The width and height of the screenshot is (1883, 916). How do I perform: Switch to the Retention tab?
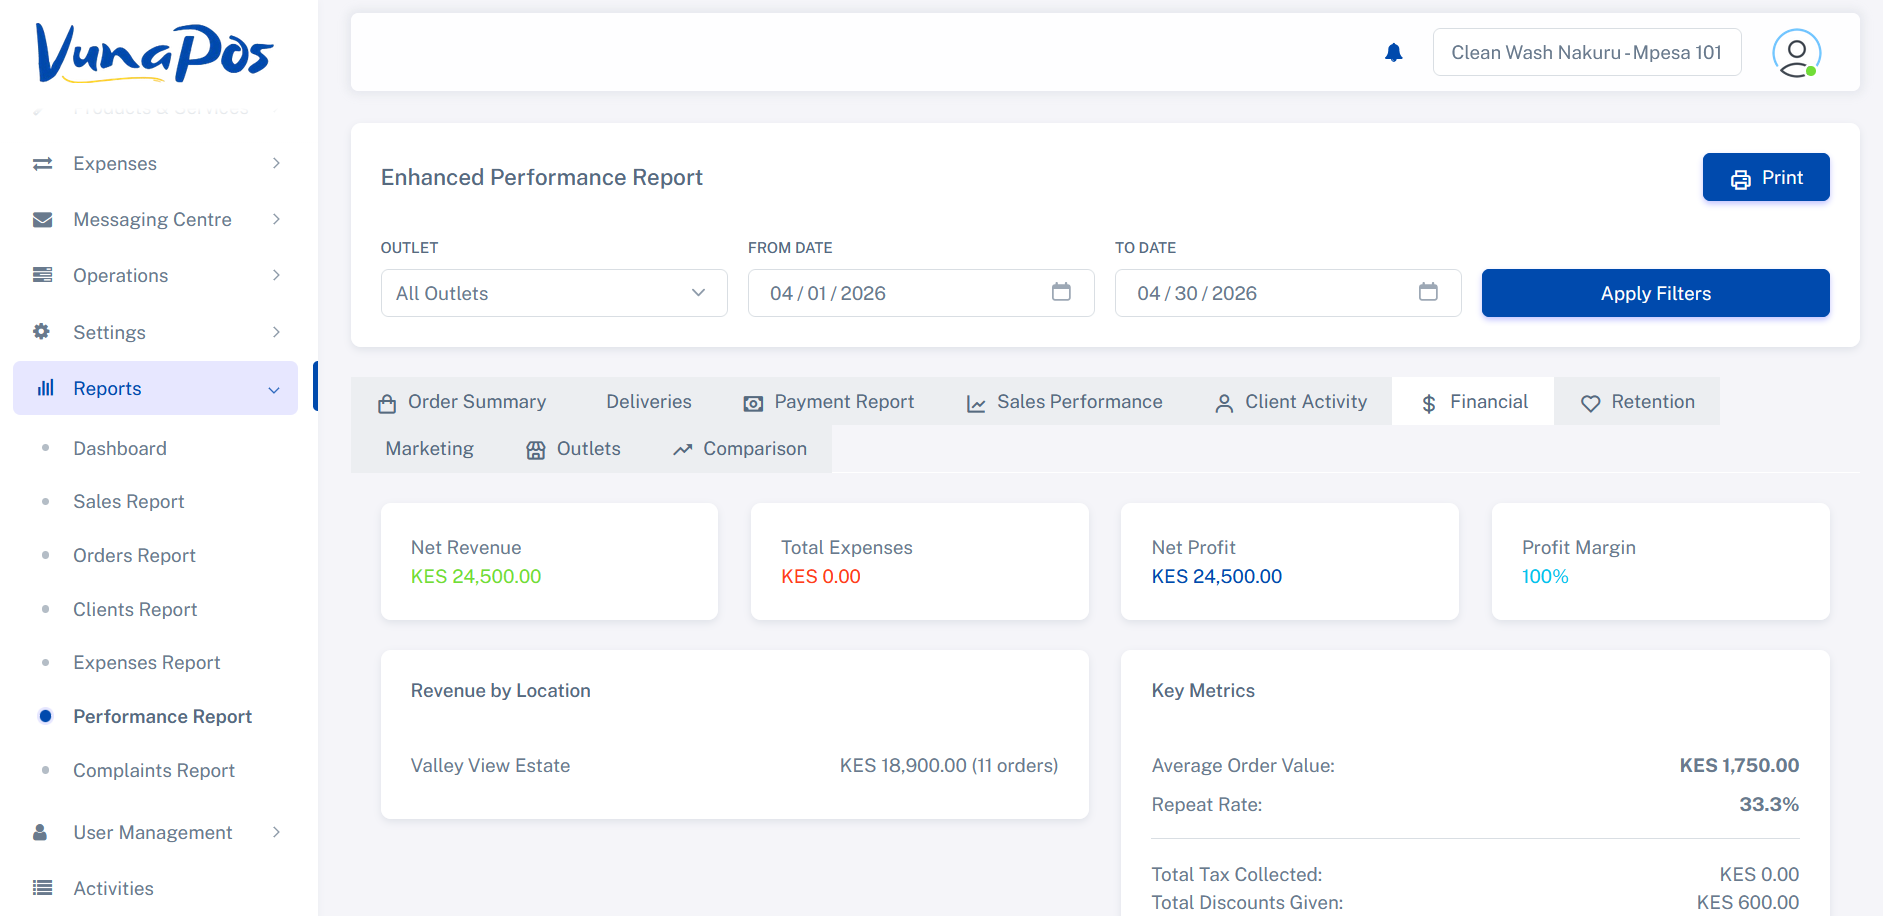tap(1637, 402)
